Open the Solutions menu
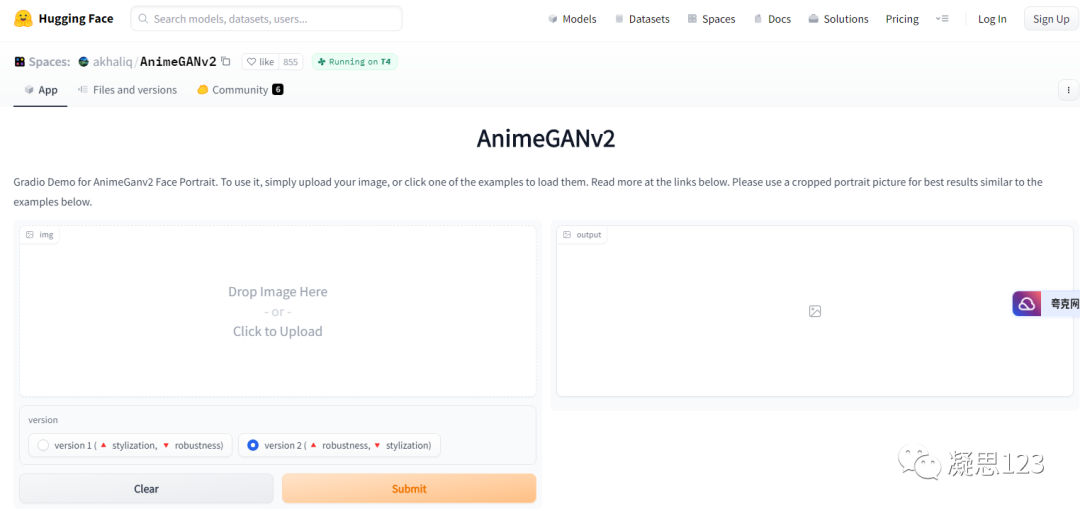This screenshot has width=1080, height=511. (x=838, y=19)
